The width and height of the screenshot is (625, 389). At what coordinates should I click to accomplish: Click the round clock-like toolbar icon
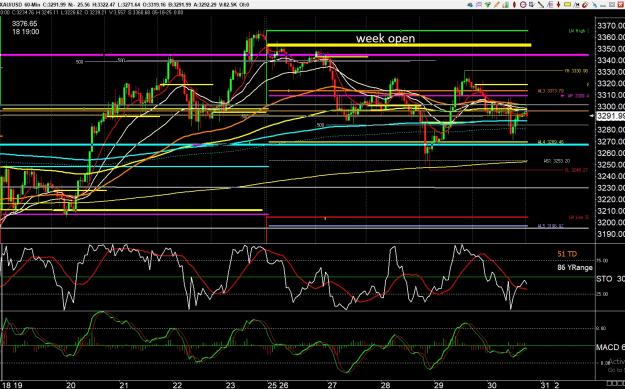pyautogui.click(x=523, y=5)
